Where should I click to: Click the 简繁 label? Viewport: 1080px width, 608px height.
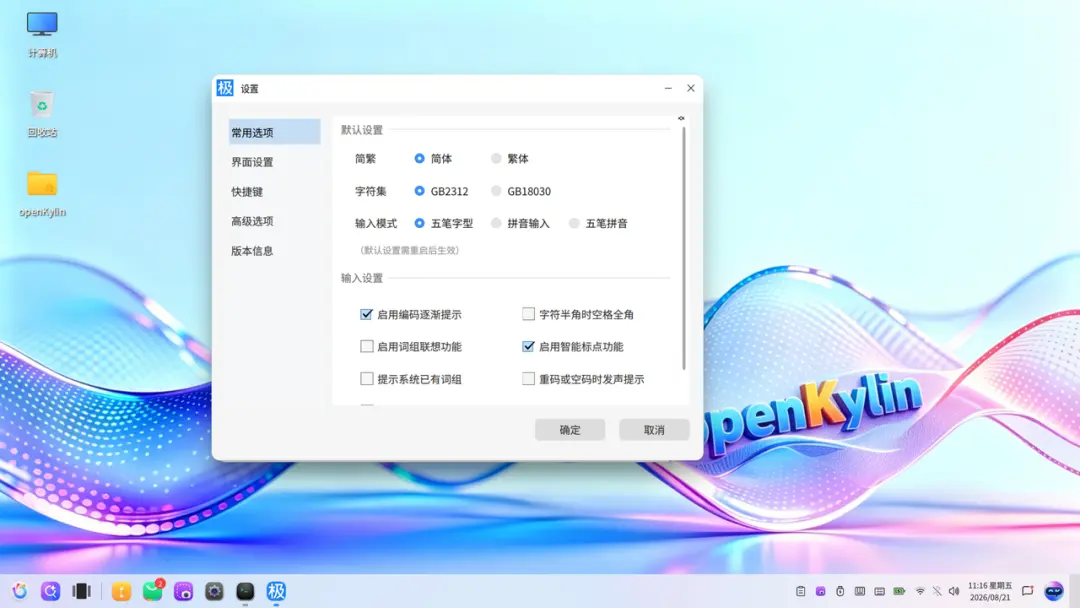[365, 158]
